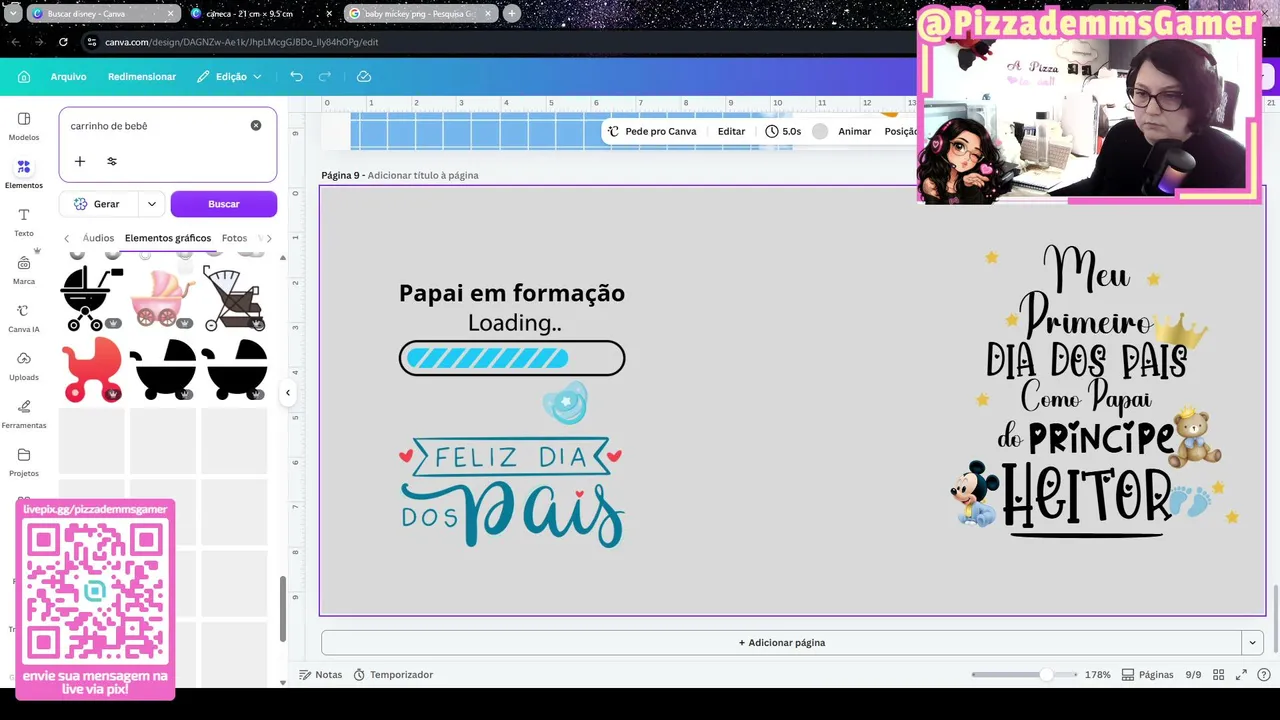Expand the Gerar dropdown arrow
1280x720 pixels.
click(152, 204)
